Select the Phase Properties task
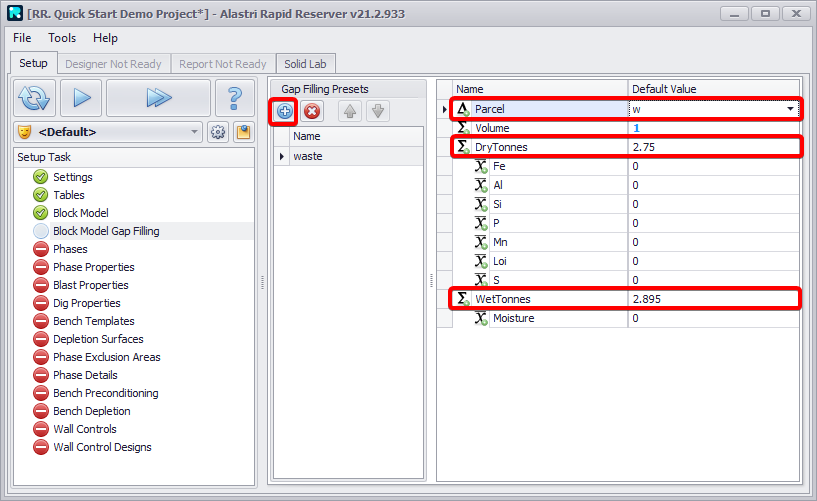This screenshot has width=817, height=501. coord(94,267)
